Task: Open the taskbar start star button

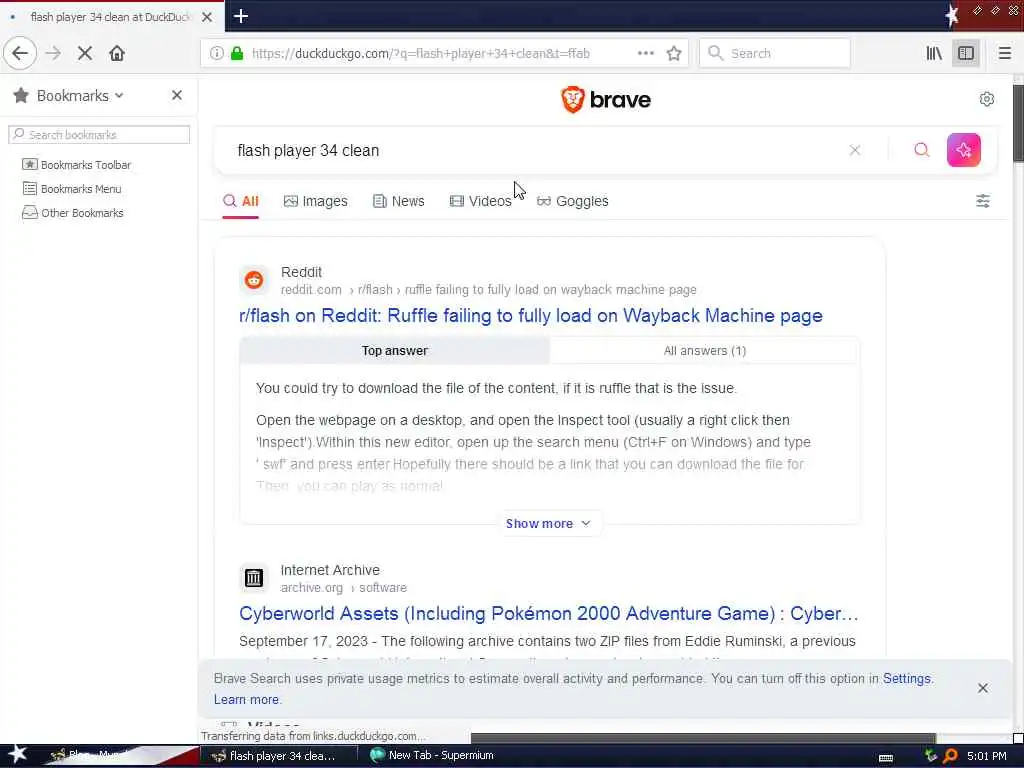Action: 18,755
